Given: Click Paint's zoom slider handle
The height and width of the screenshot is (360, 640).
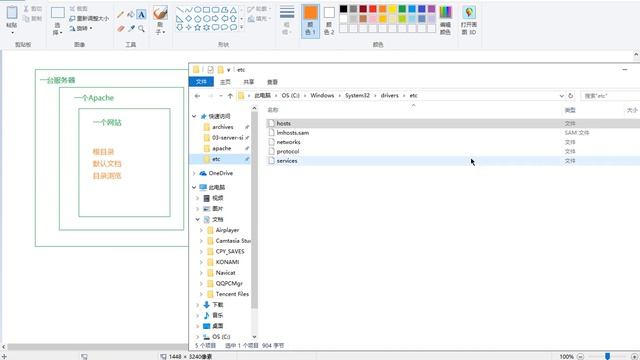Looking at the screenshot, I should pyautogui.click(x=607, y=357).
